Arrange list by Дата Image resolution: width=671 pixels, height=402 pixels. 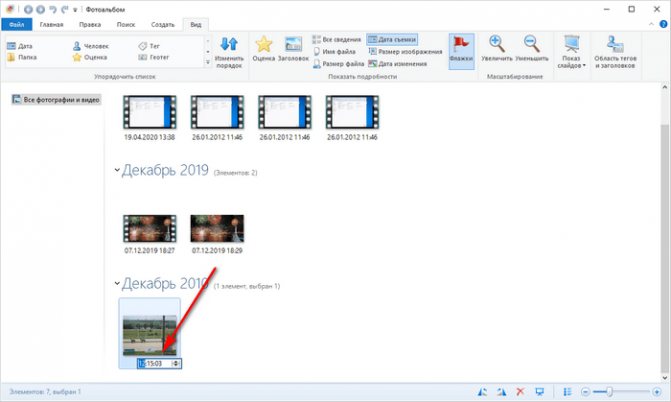pos(20,46)
